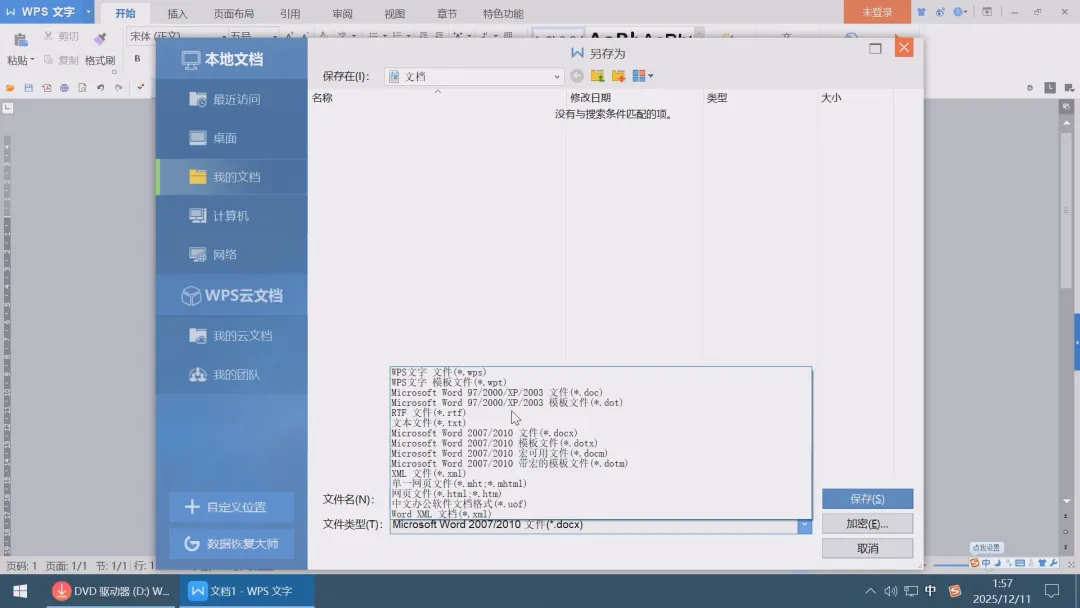Pick Word 97/2000/XP/2003 文件(*.doc)

497,392
